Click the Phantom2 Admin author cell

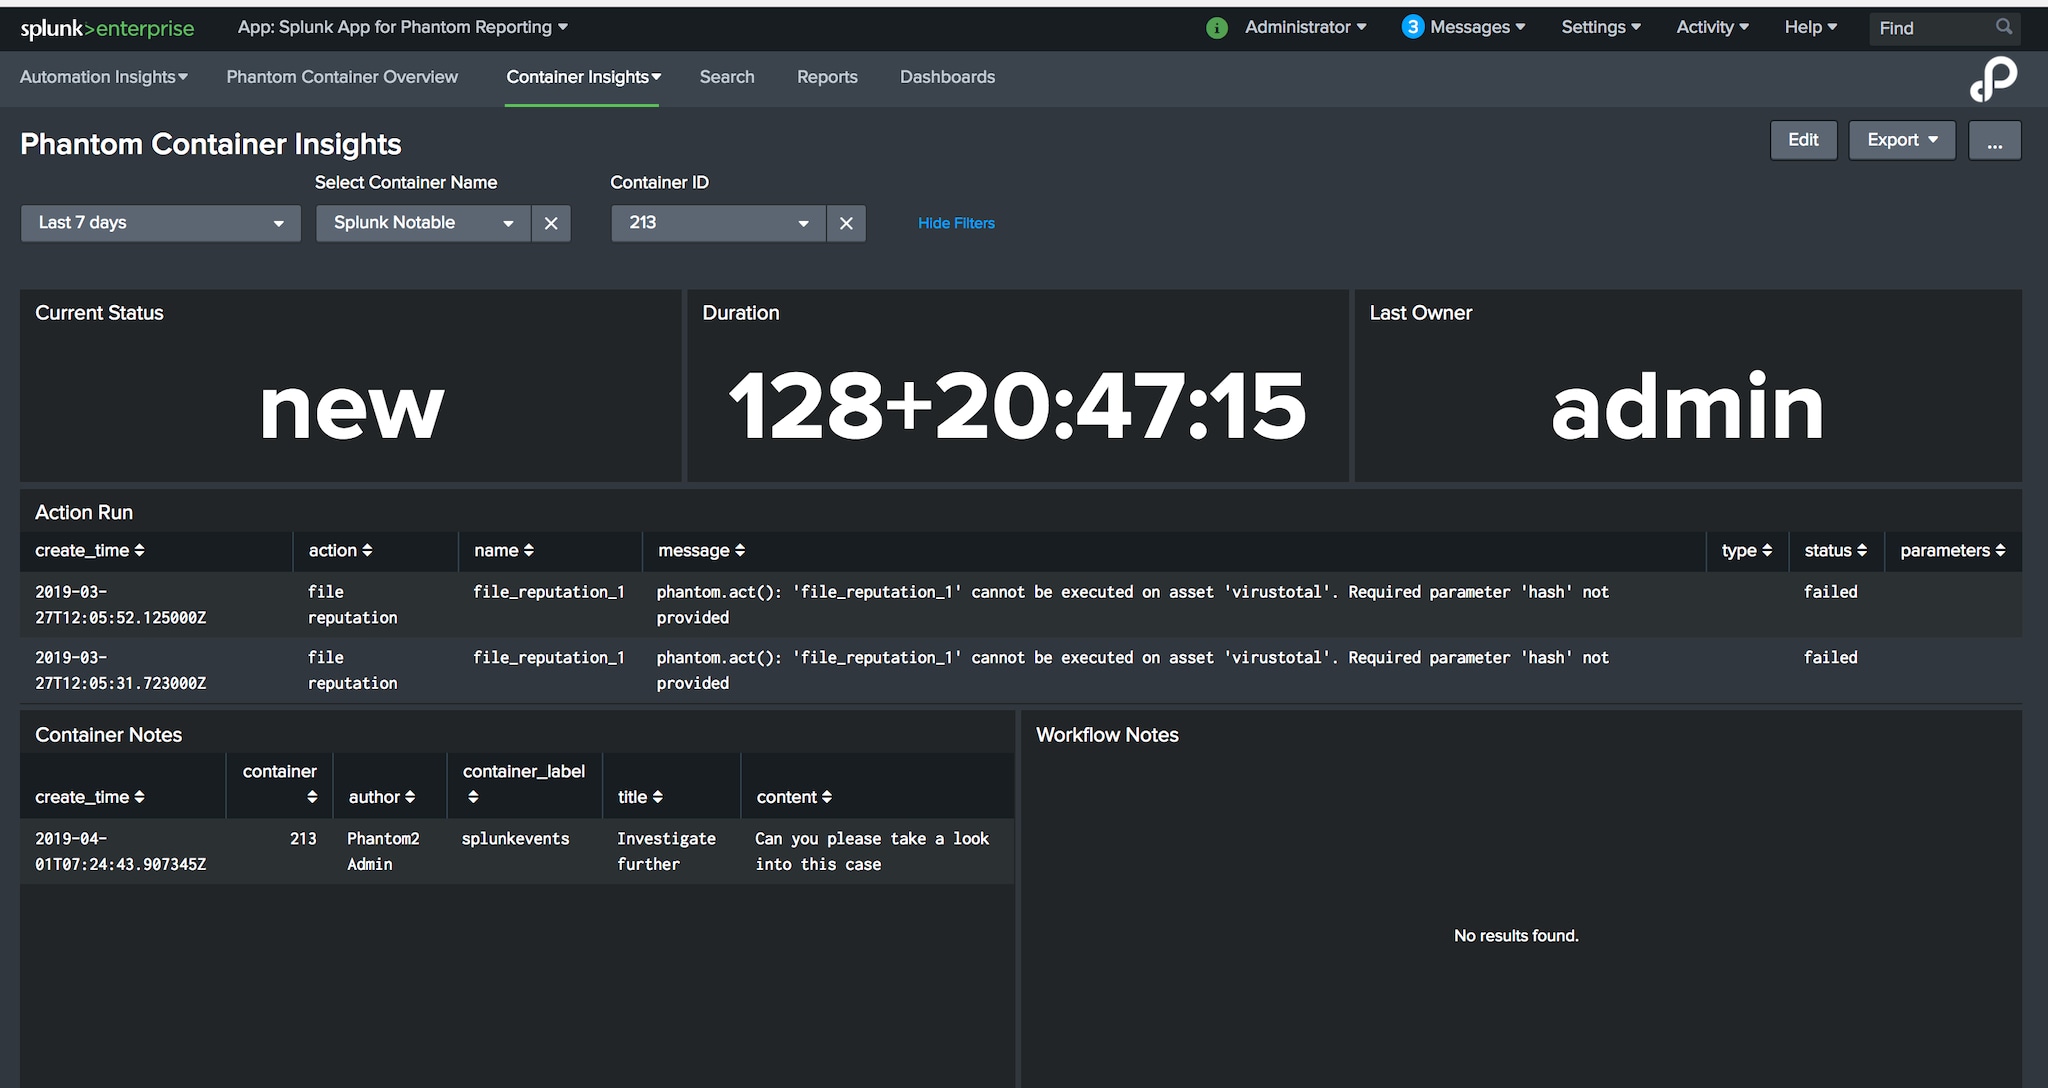(383, 851)
